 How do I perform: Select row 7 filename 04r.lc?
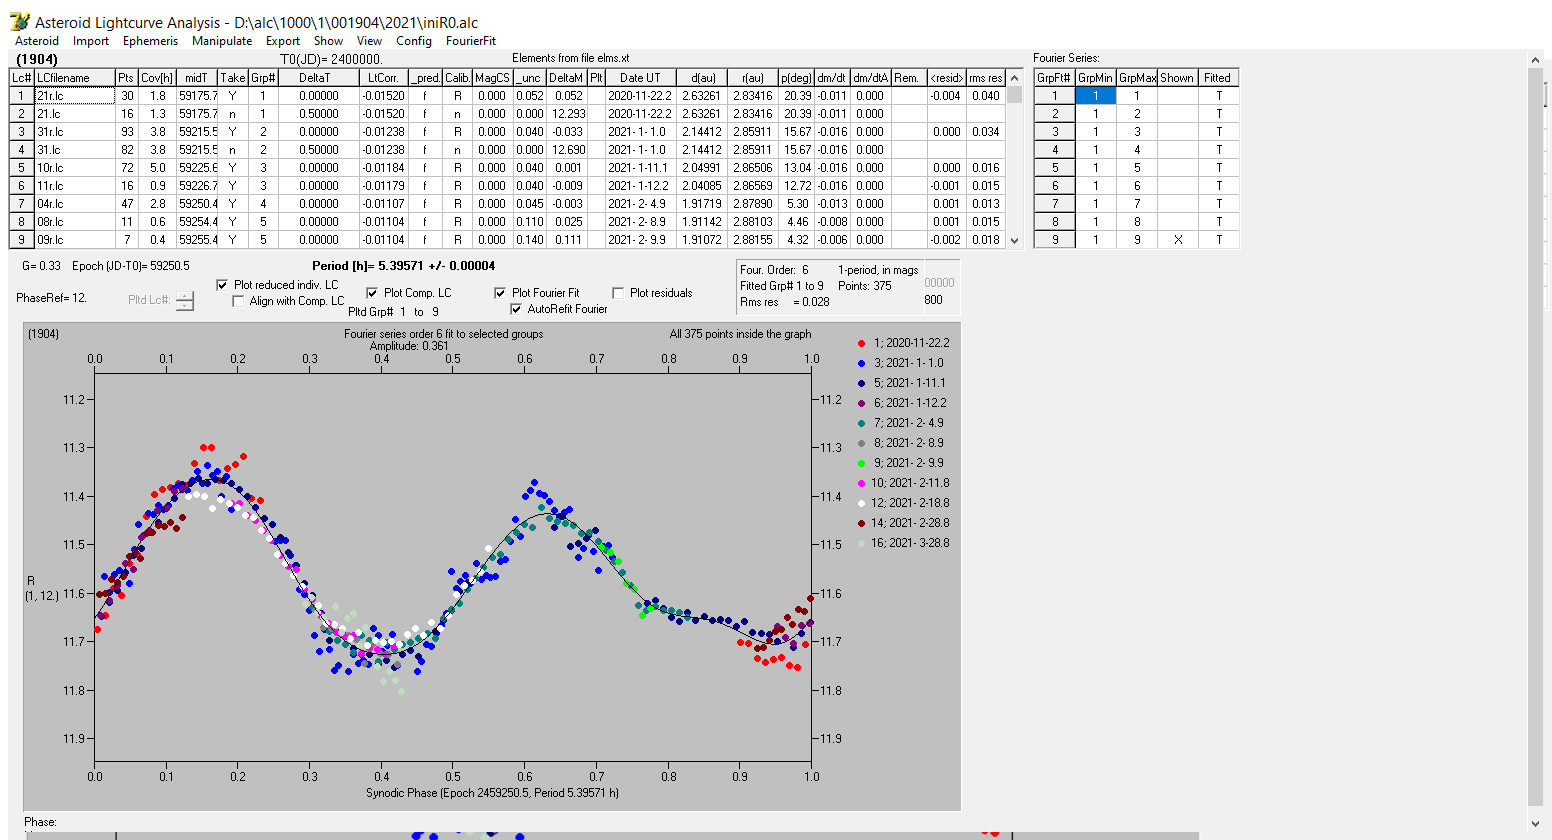click(75, 204)
